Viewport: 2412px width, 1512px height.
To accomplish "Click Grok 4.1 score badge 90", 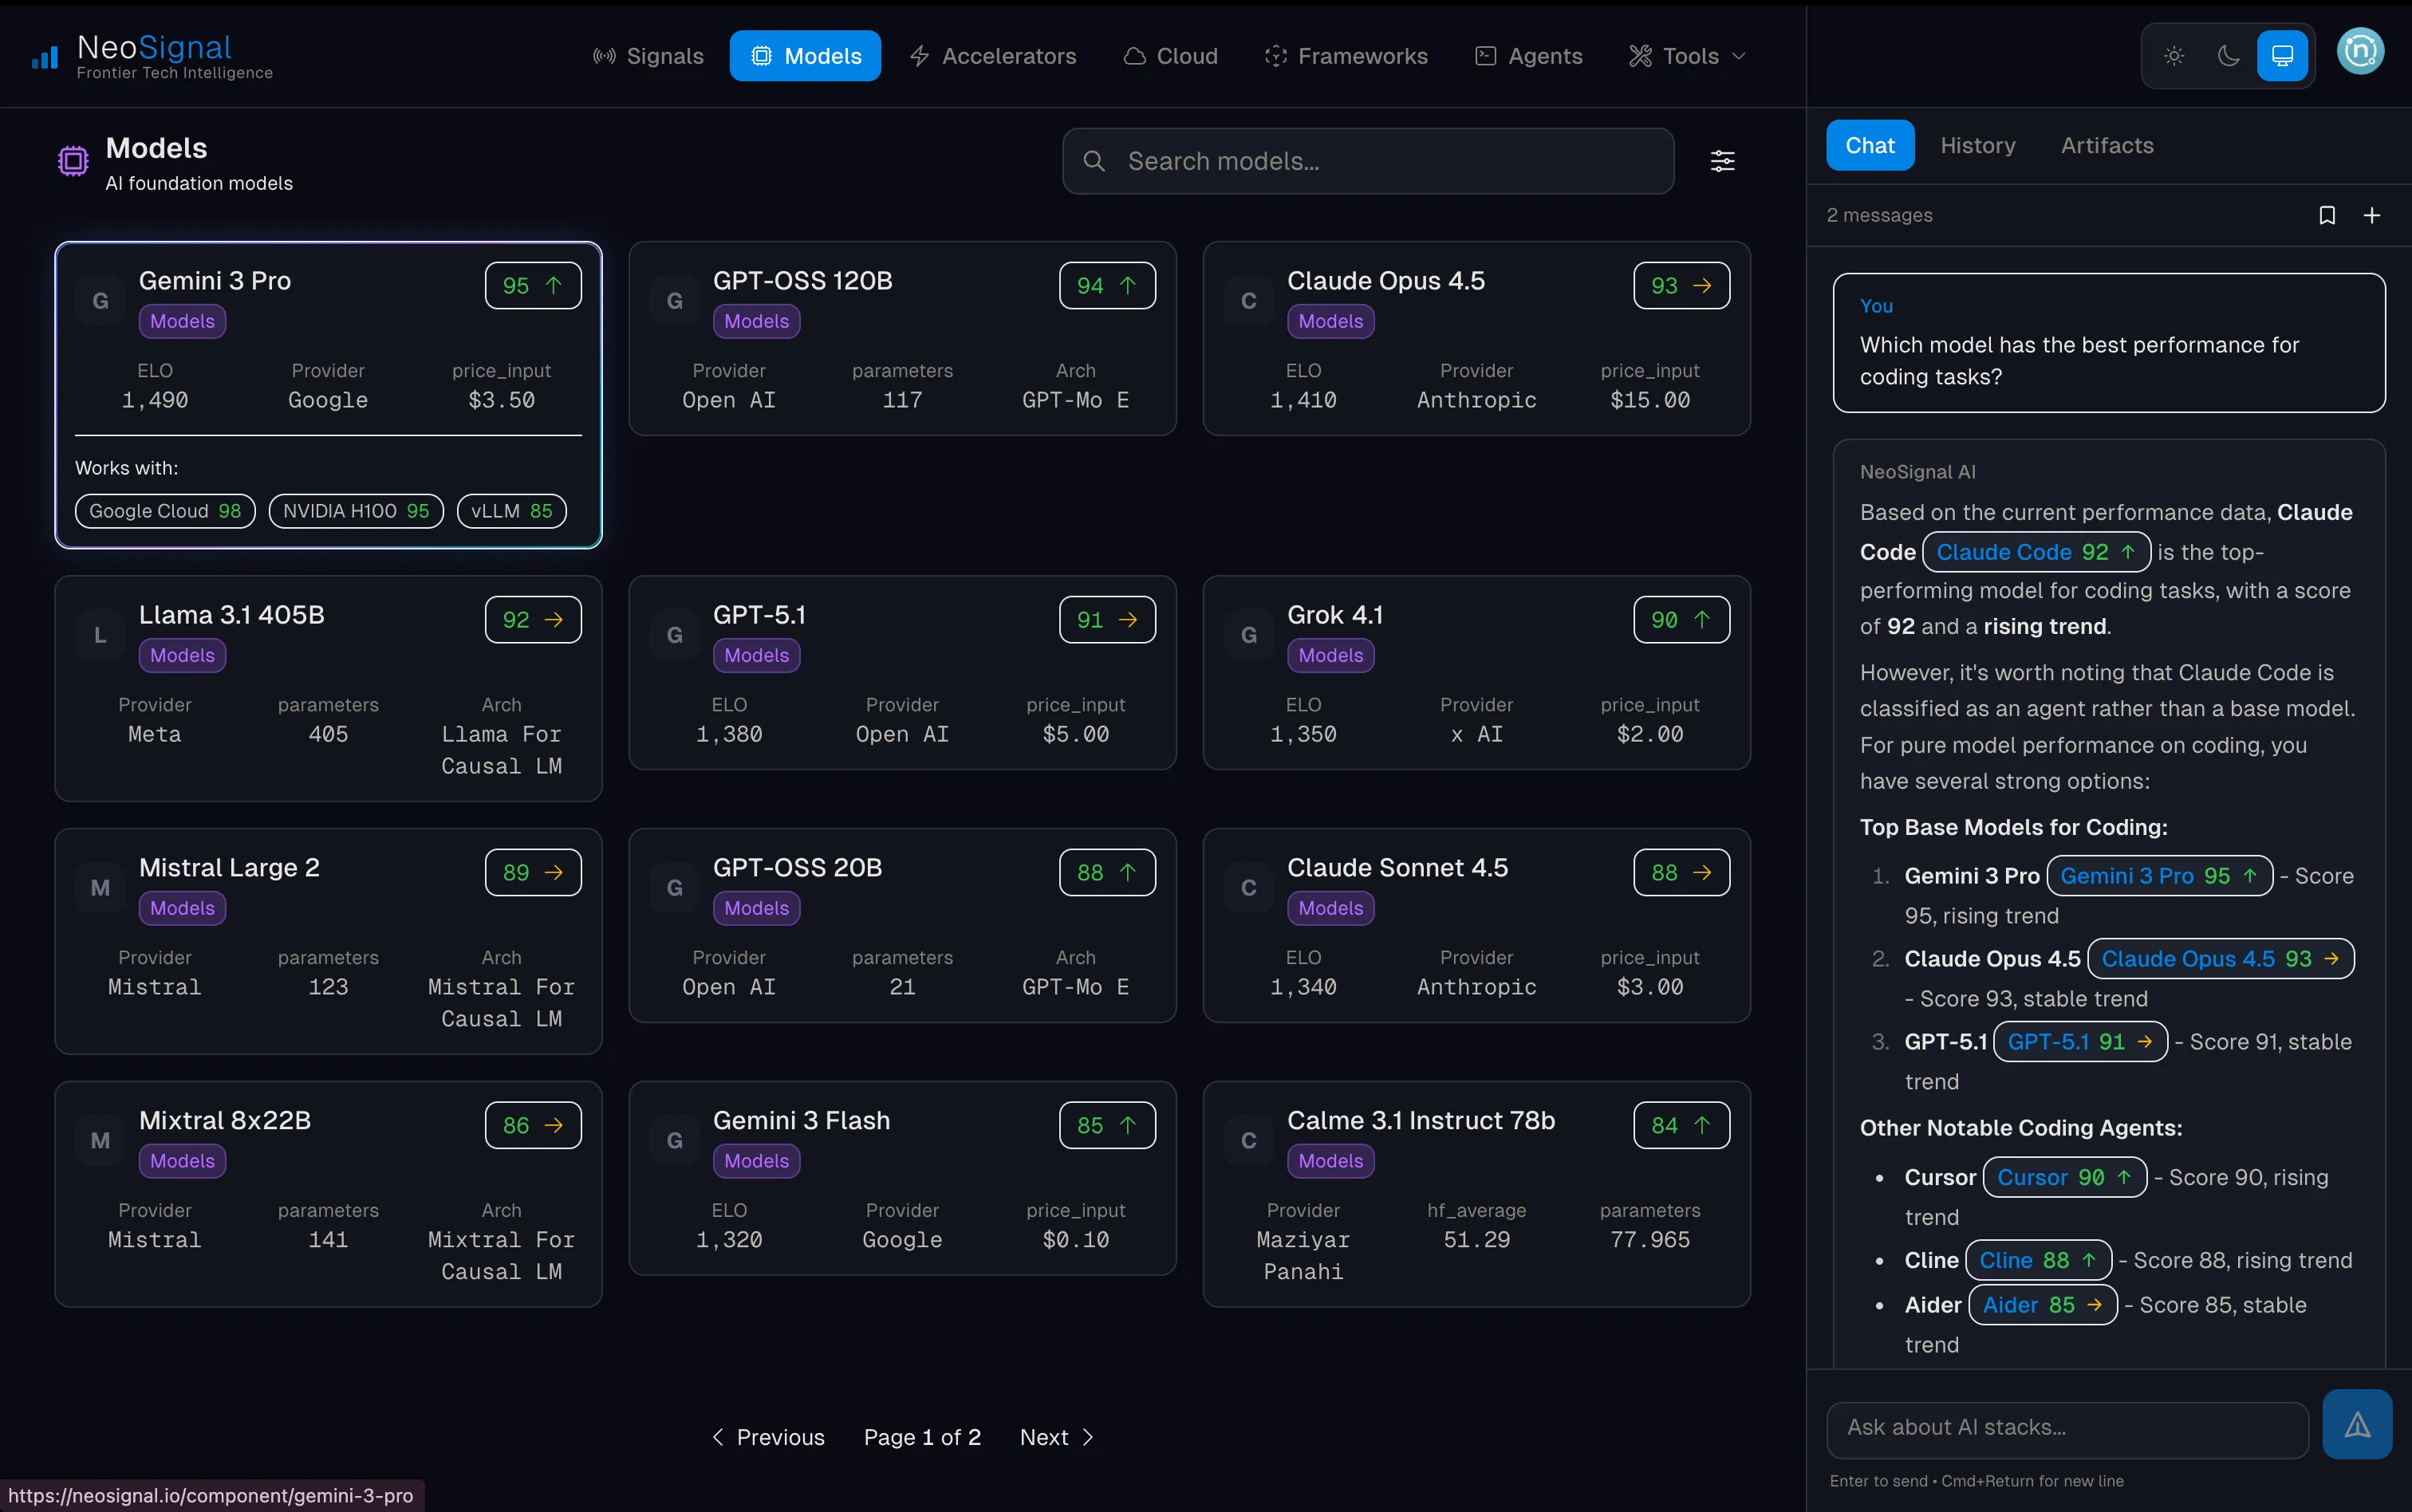I will pos(1681,620).
